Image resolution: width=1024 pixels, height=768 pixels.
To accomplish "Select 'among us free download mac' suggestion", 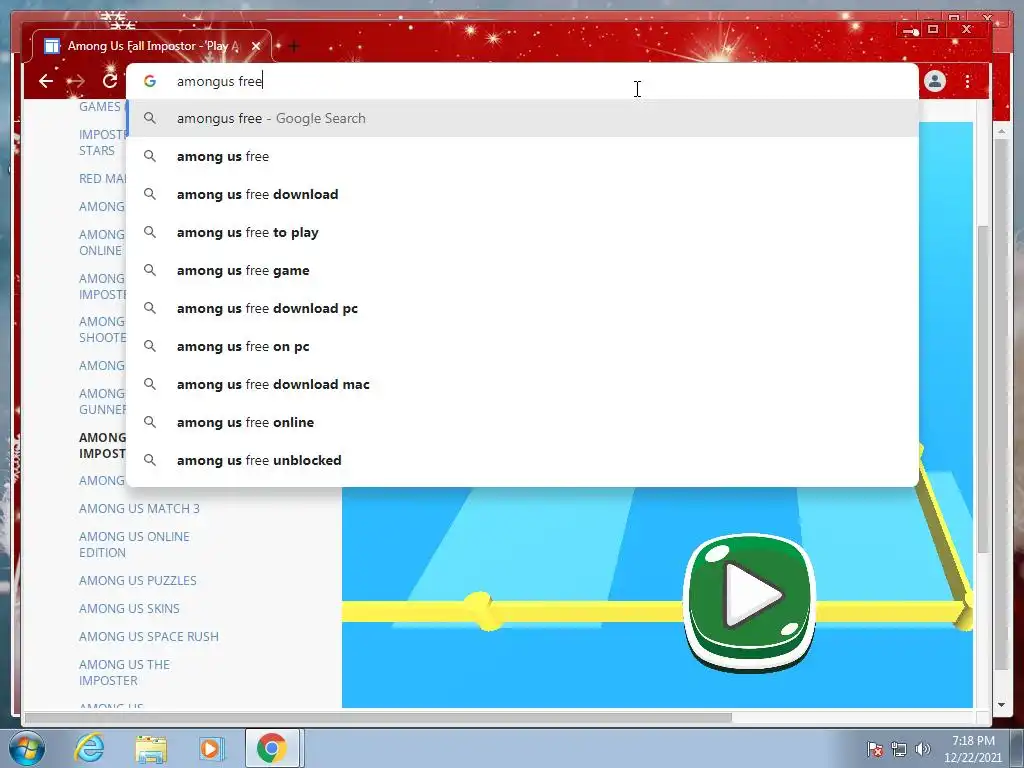I will tap(522, 384).
